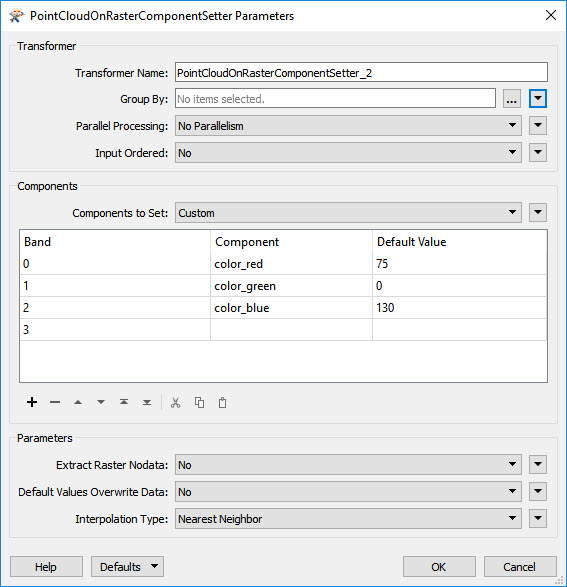Viewport: 567px width, 587px height.
Task: Select Band 2 cell in table
Action: [115, 308]
